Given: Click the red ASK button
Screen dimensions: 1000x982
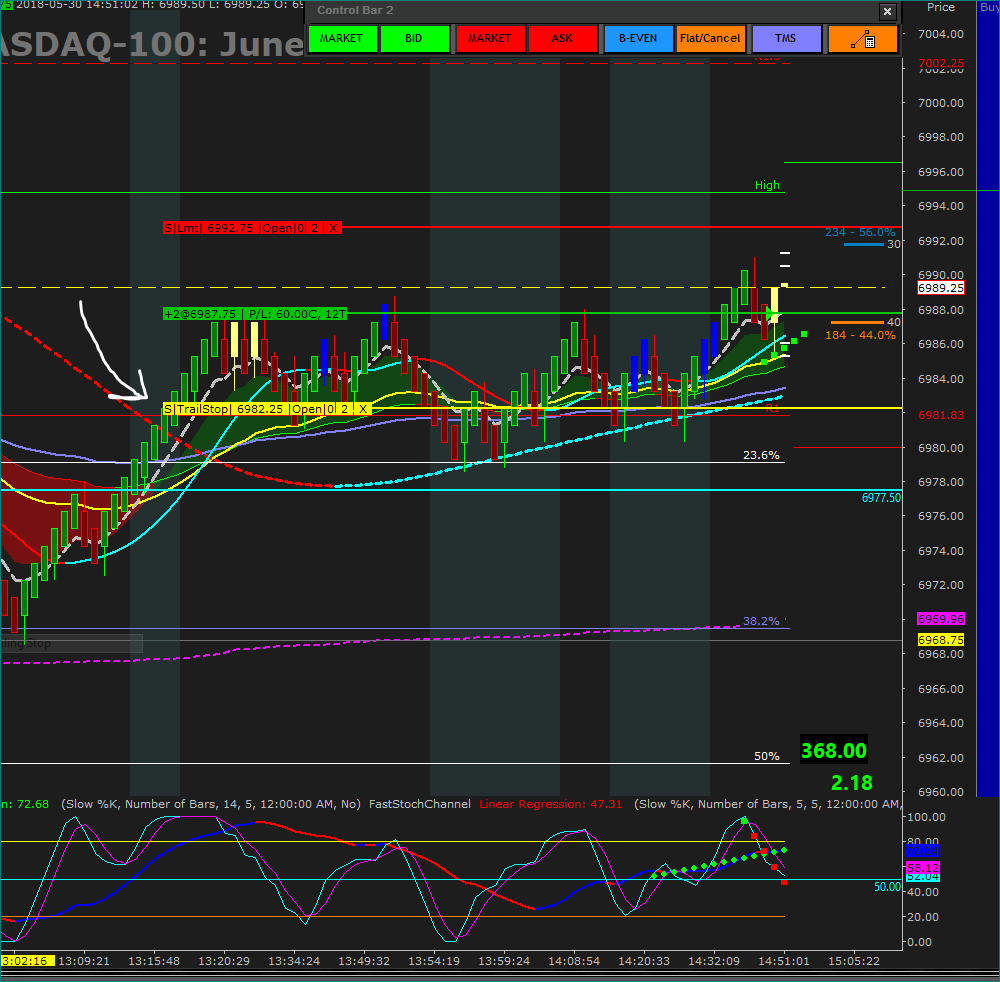Looking at the screenshot, I should (x=562, y=39).
